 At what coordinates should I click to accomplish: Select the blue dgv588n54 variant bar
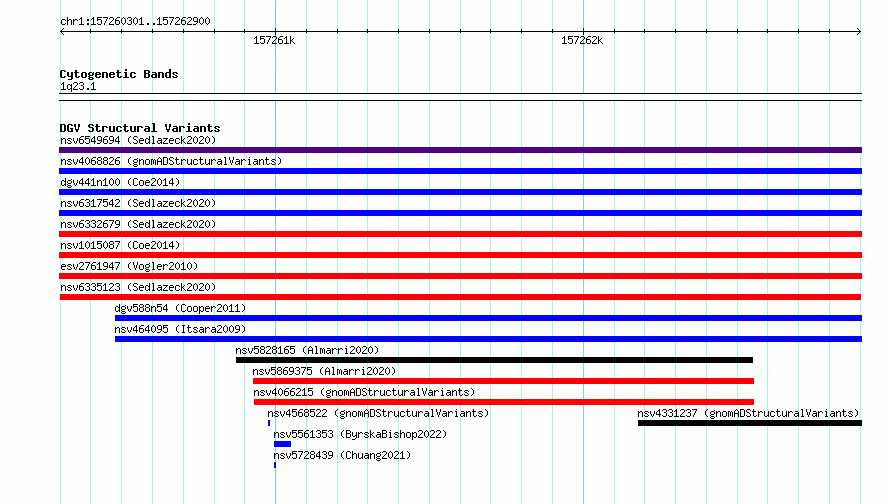coord(488,318)
